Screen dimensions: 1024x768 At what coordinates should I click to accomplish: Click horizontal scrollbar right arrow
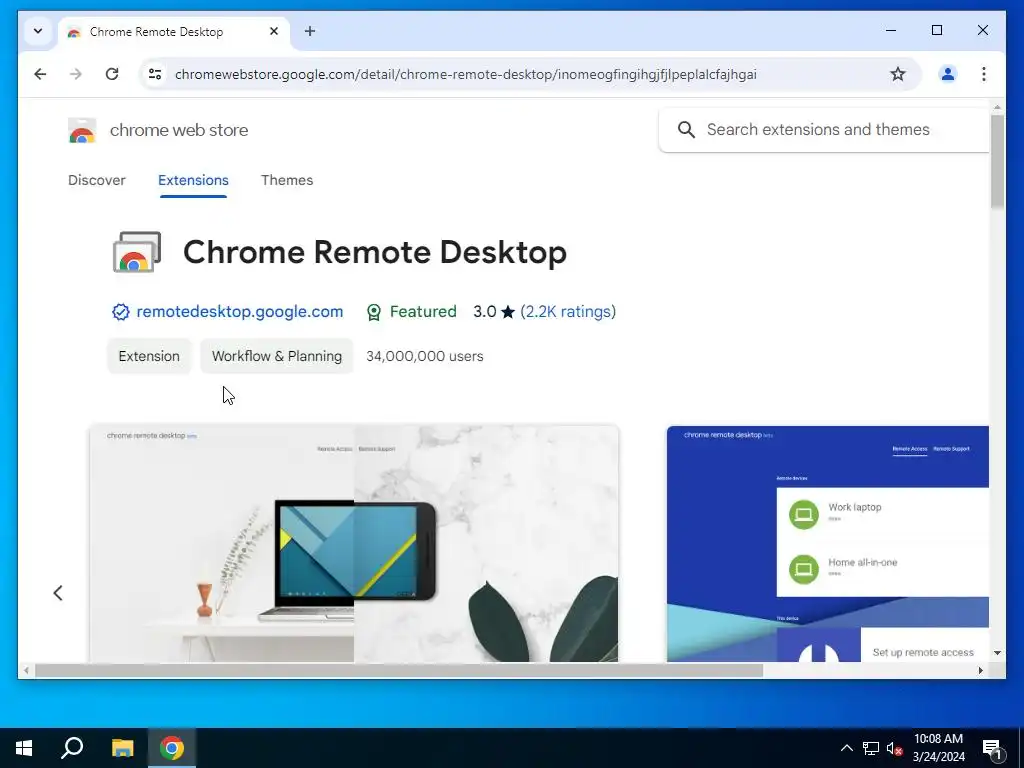point(980,671)
